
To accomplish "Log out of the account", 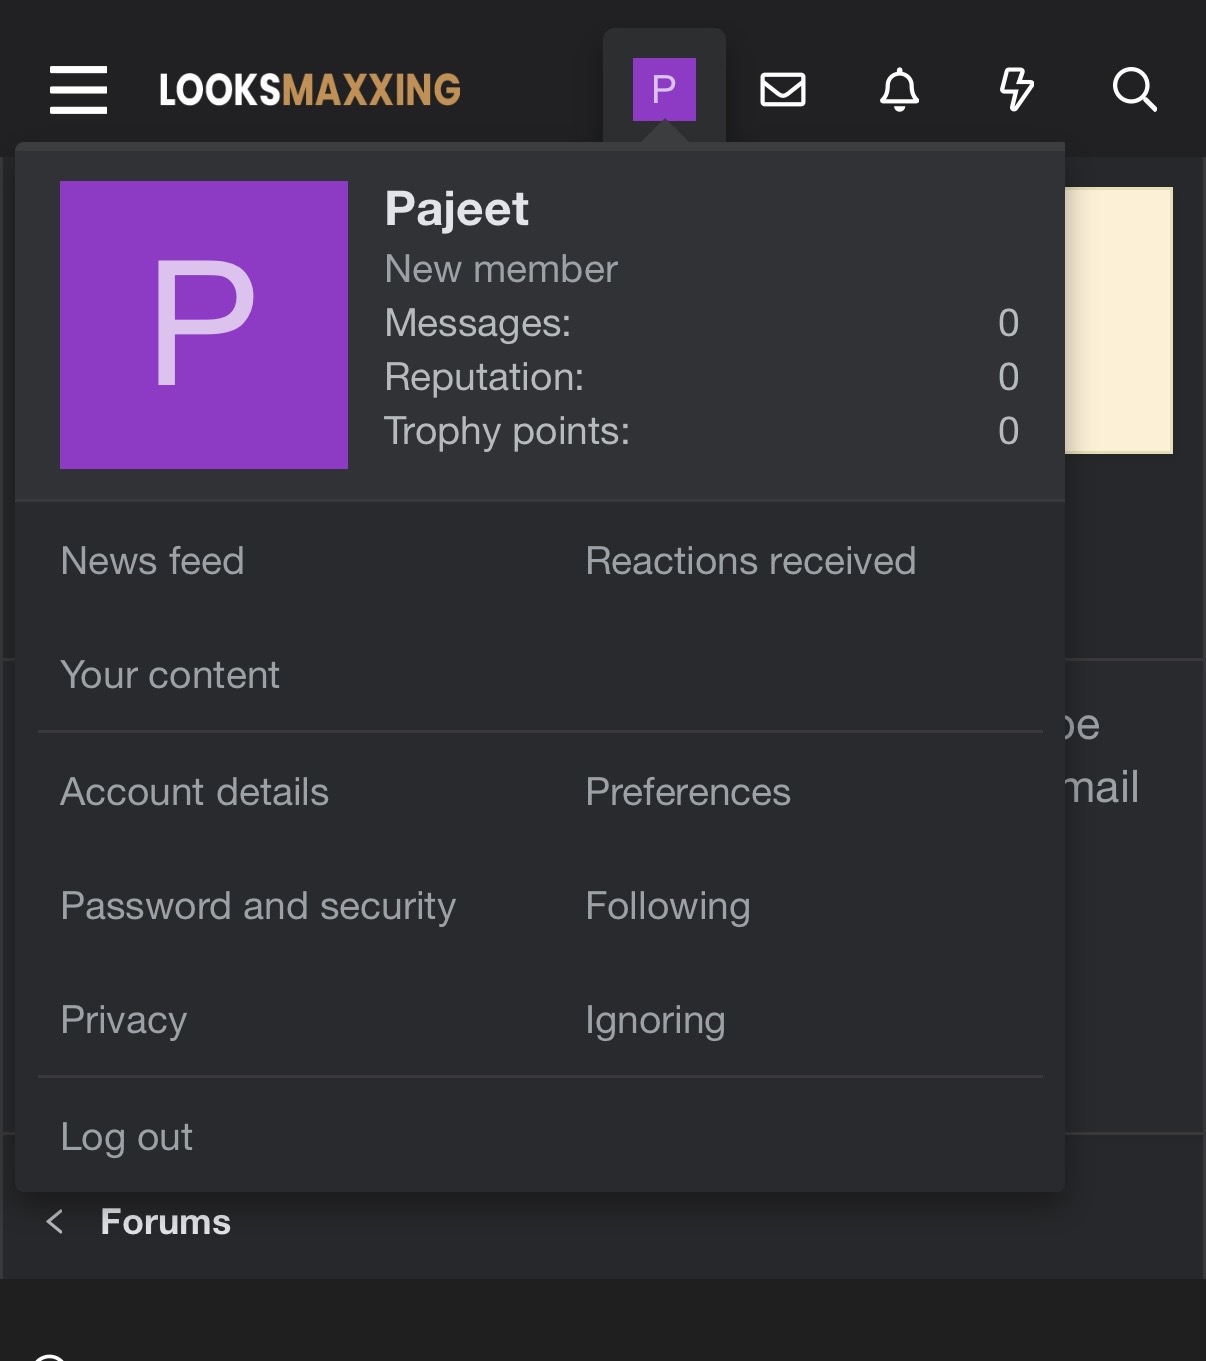I will 127,1137.
